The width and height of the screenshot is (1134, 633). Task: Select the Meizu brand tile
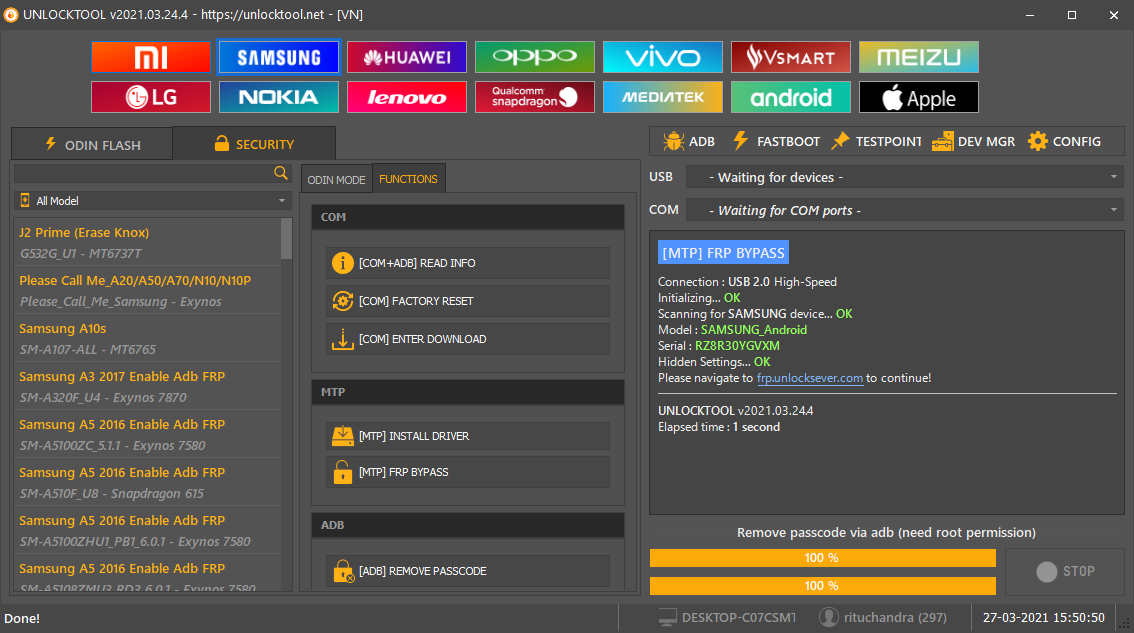918,57
